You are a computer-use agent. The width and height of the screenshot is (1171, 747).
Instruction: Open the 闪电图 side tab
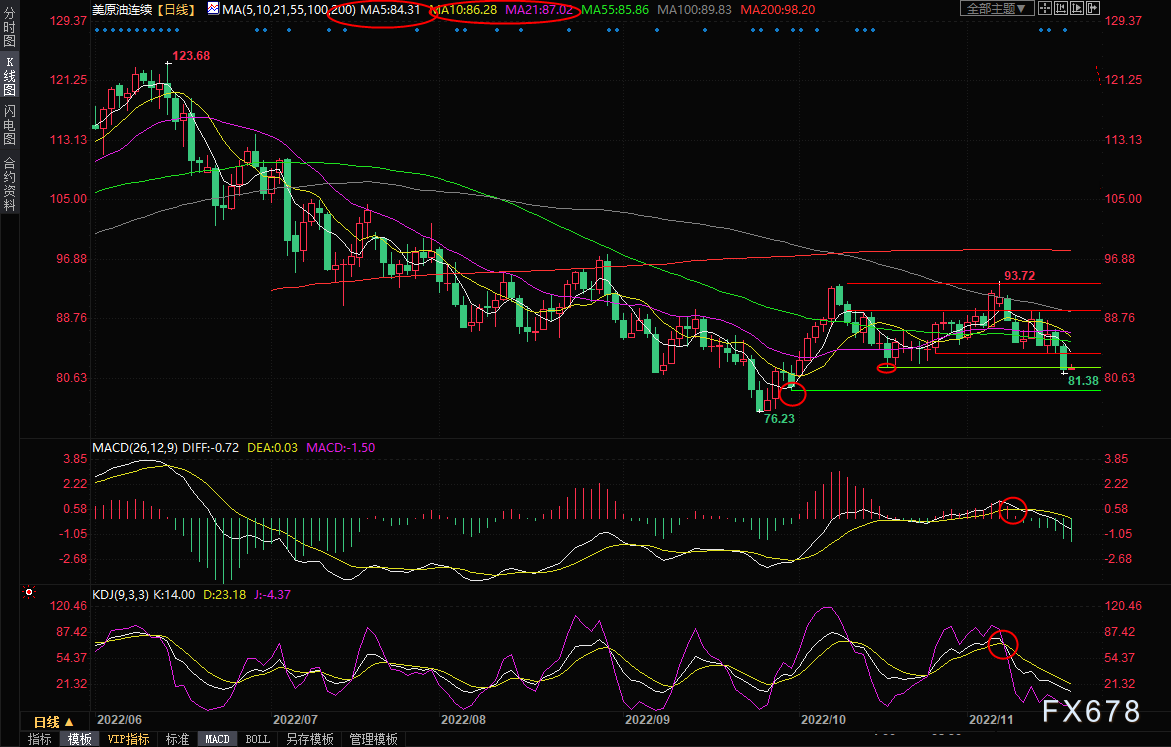coord(10,124)
